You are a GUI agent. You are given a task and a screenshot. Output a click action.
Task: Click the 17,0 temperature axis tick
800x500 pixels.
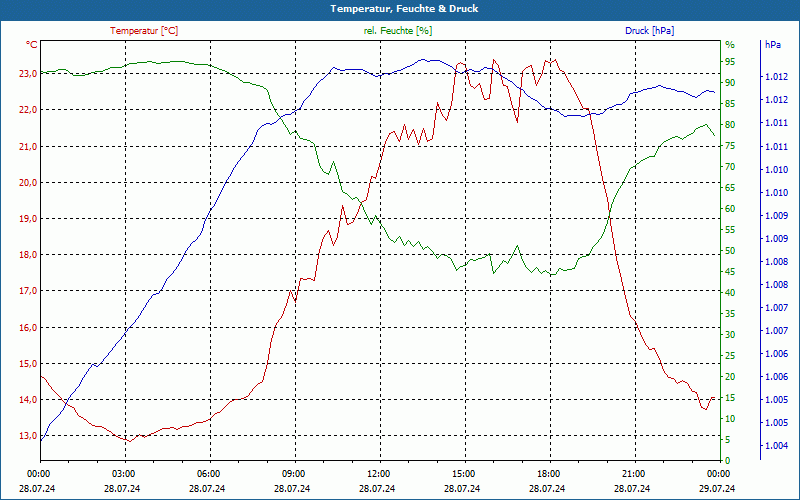click(28, 291)
